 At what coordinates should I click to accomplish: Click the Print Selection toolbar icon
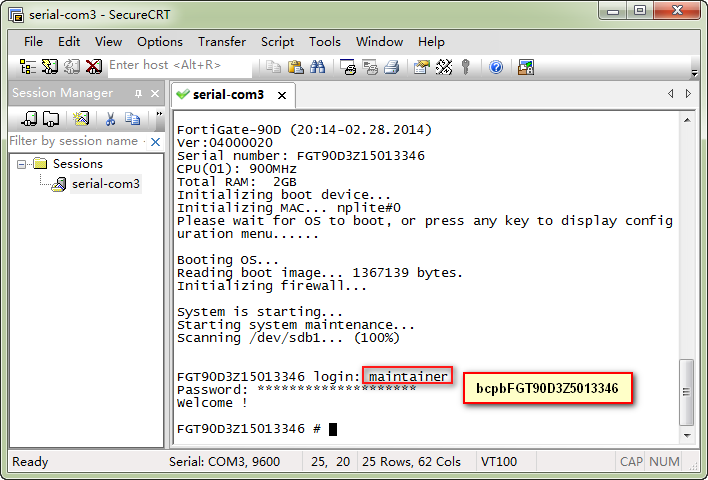click(x=370, y=67)
